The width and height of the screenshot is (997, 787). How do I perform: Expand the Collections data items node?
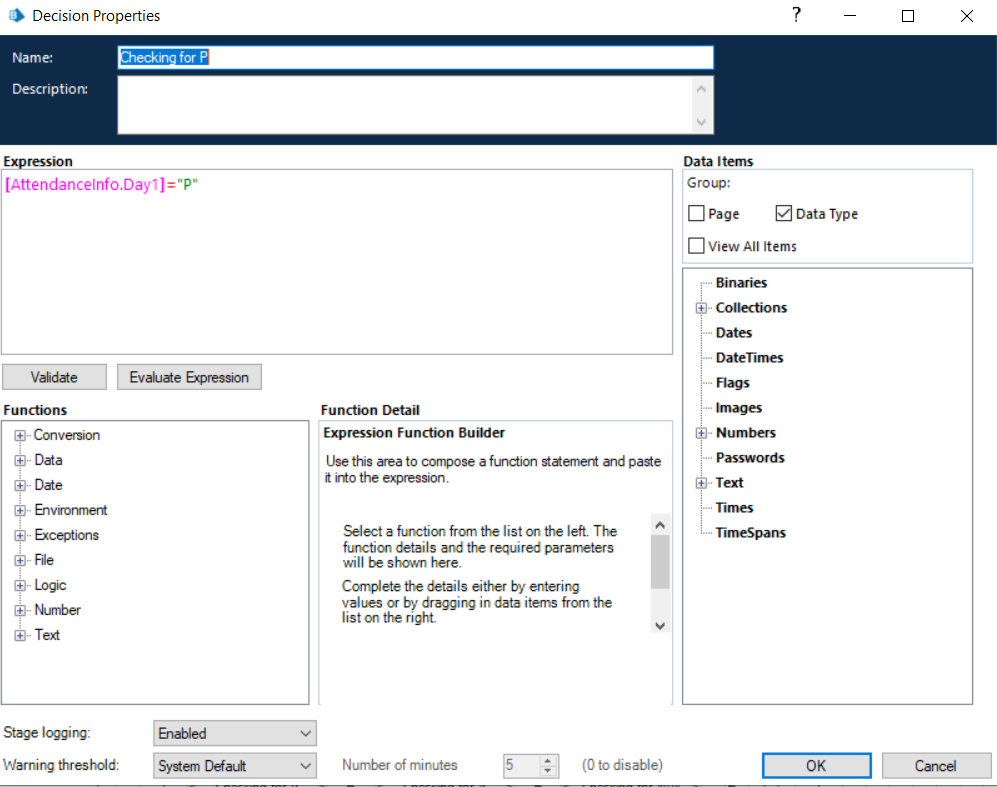701,308
